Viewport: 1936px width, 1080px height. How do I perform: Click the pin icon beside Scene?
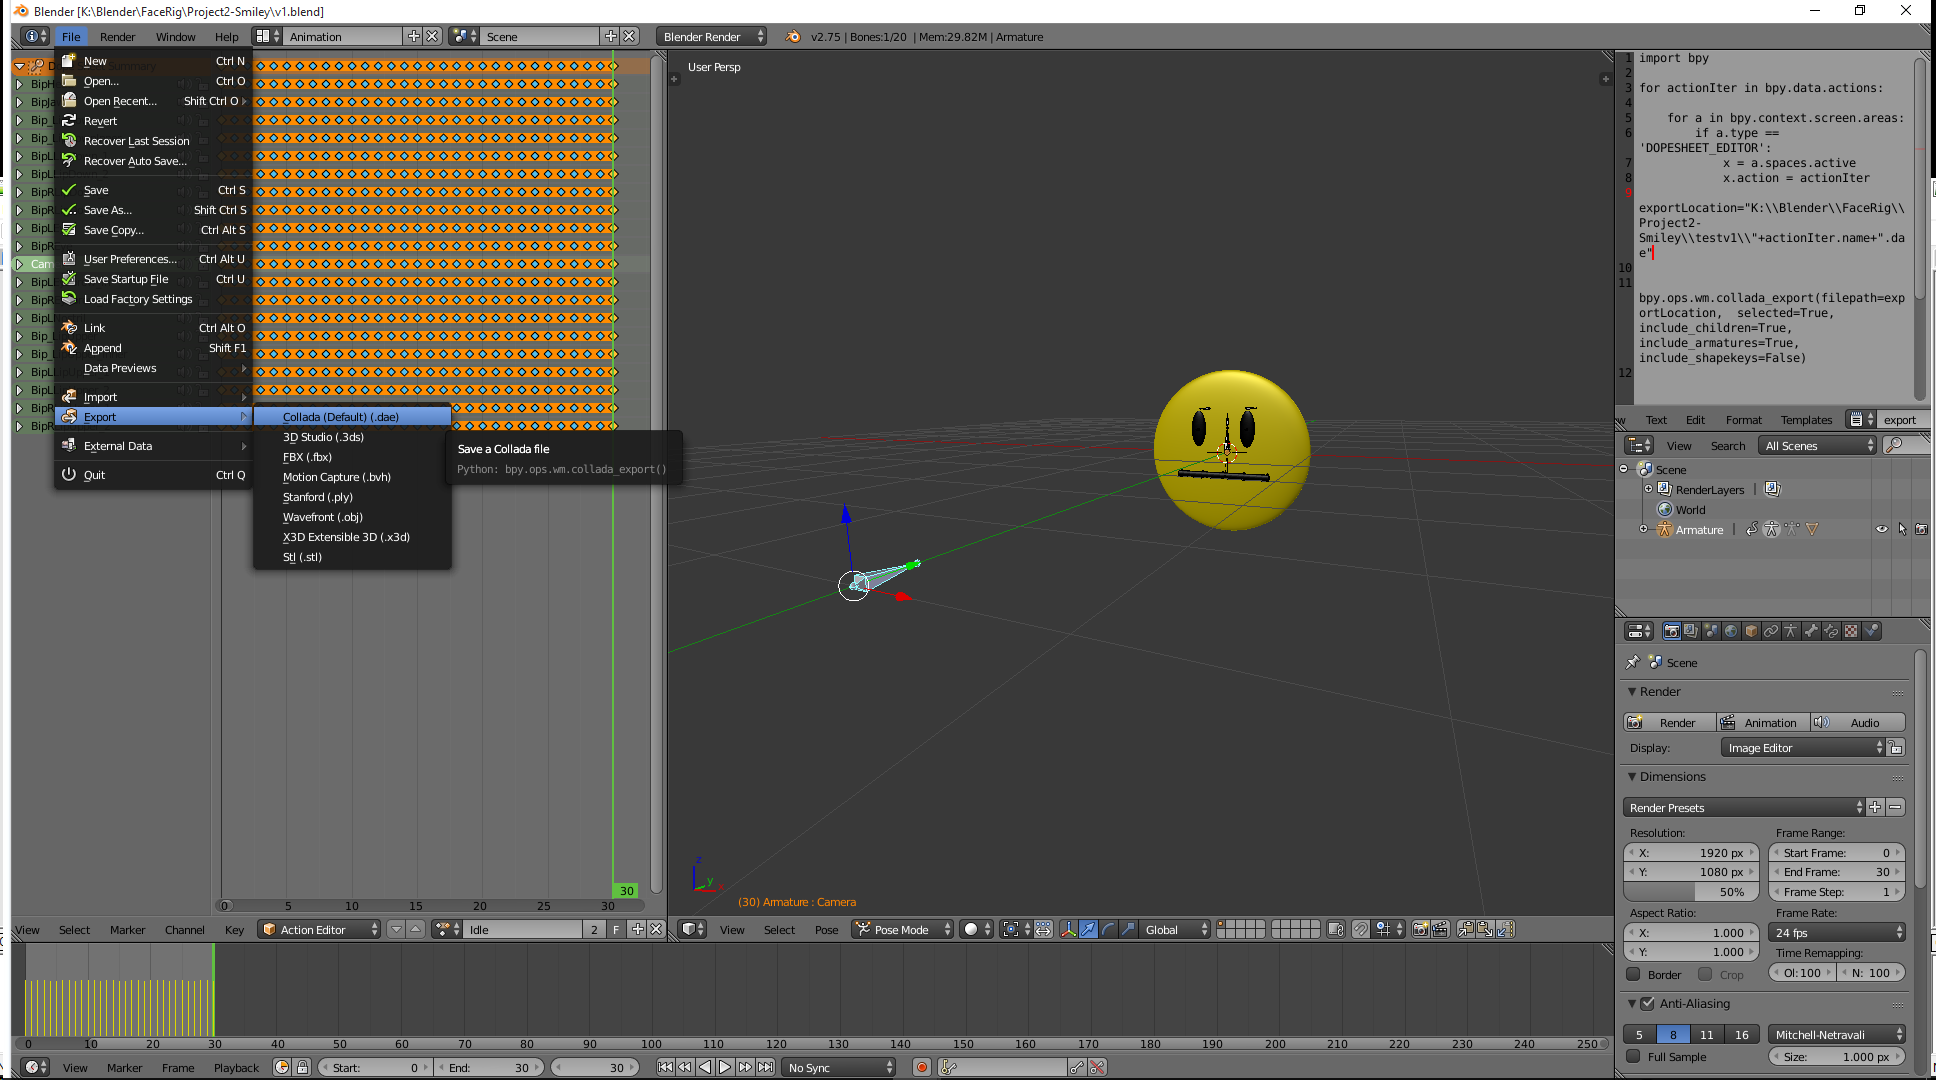(x=1633, y=663)
